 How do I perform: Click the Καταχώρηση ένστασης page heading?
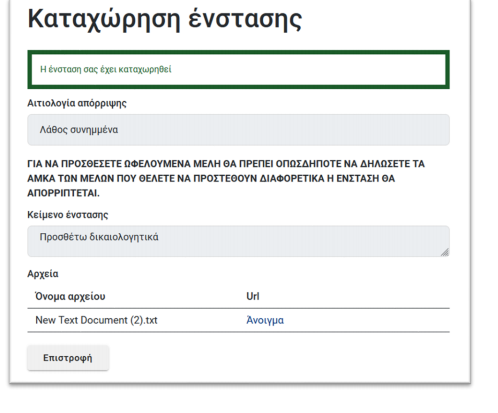pos(165,19)
